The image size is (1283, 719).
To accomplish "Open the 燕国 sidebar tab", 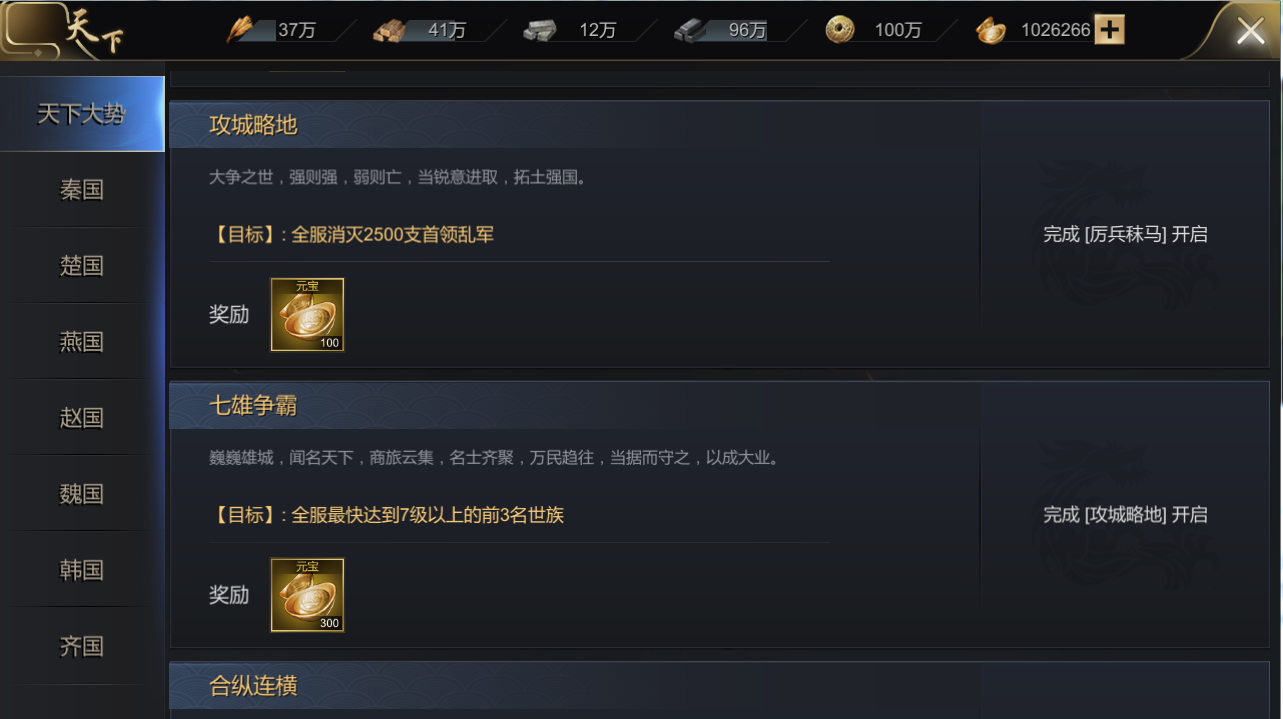I will [82, 342].
